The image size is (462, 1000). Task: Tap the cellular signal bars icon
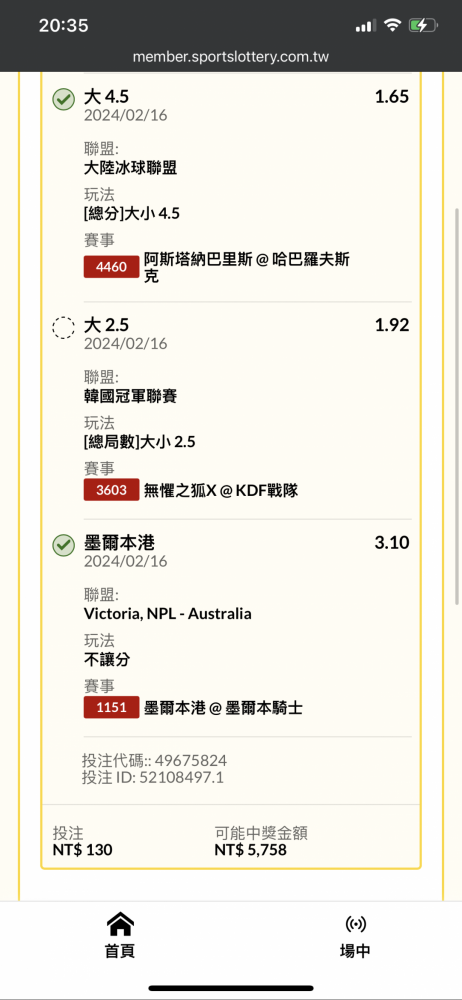click(366, 26)
